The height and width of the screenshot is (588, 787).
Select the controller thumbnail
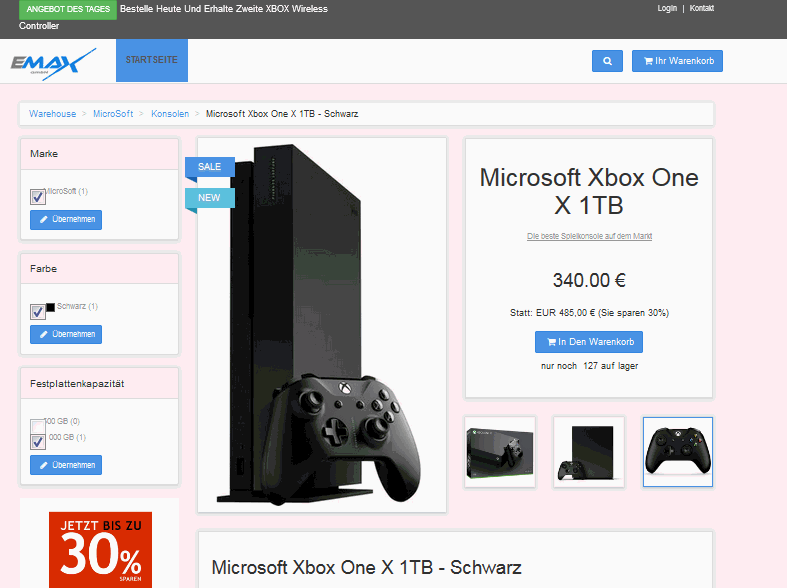pos(678,452)
